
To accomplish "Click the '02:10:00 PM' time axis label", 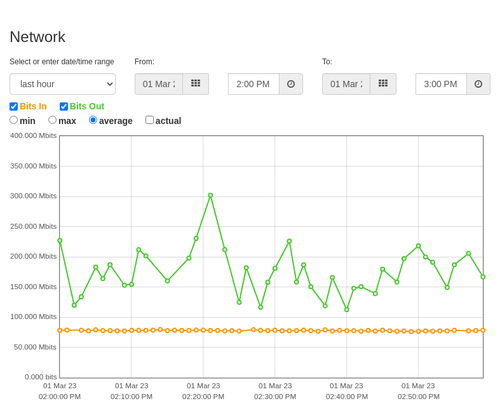I will click(131, 397).
